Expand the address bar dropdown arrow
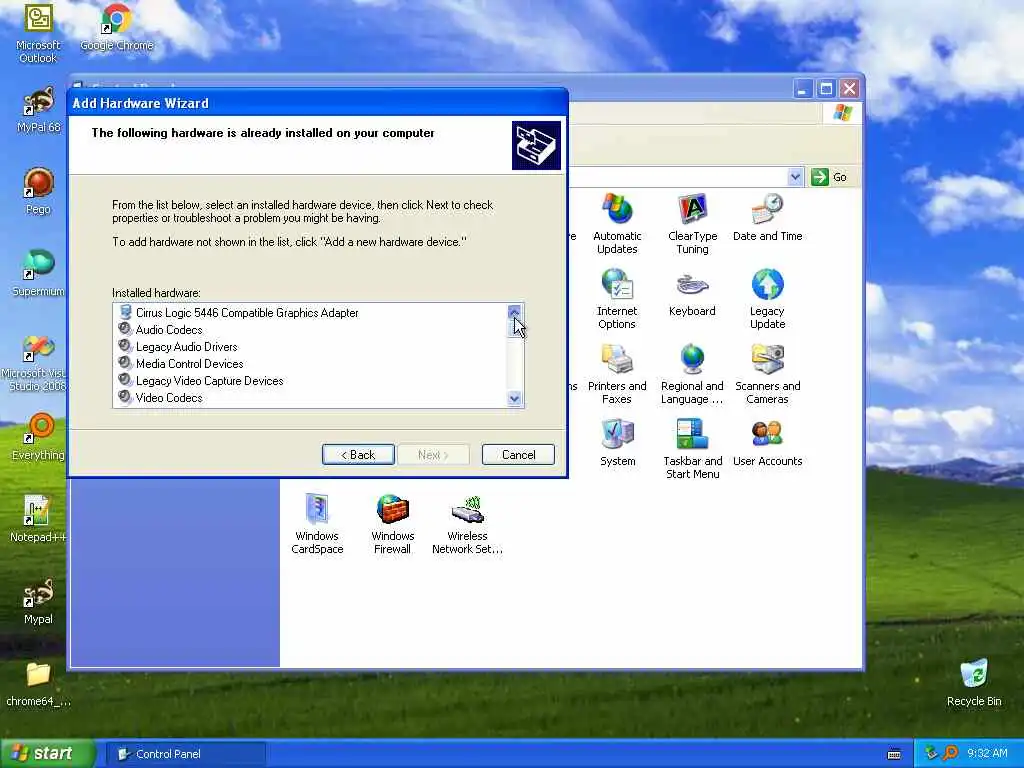This screenshot has height=768, width=1024. tap(795, 177)
